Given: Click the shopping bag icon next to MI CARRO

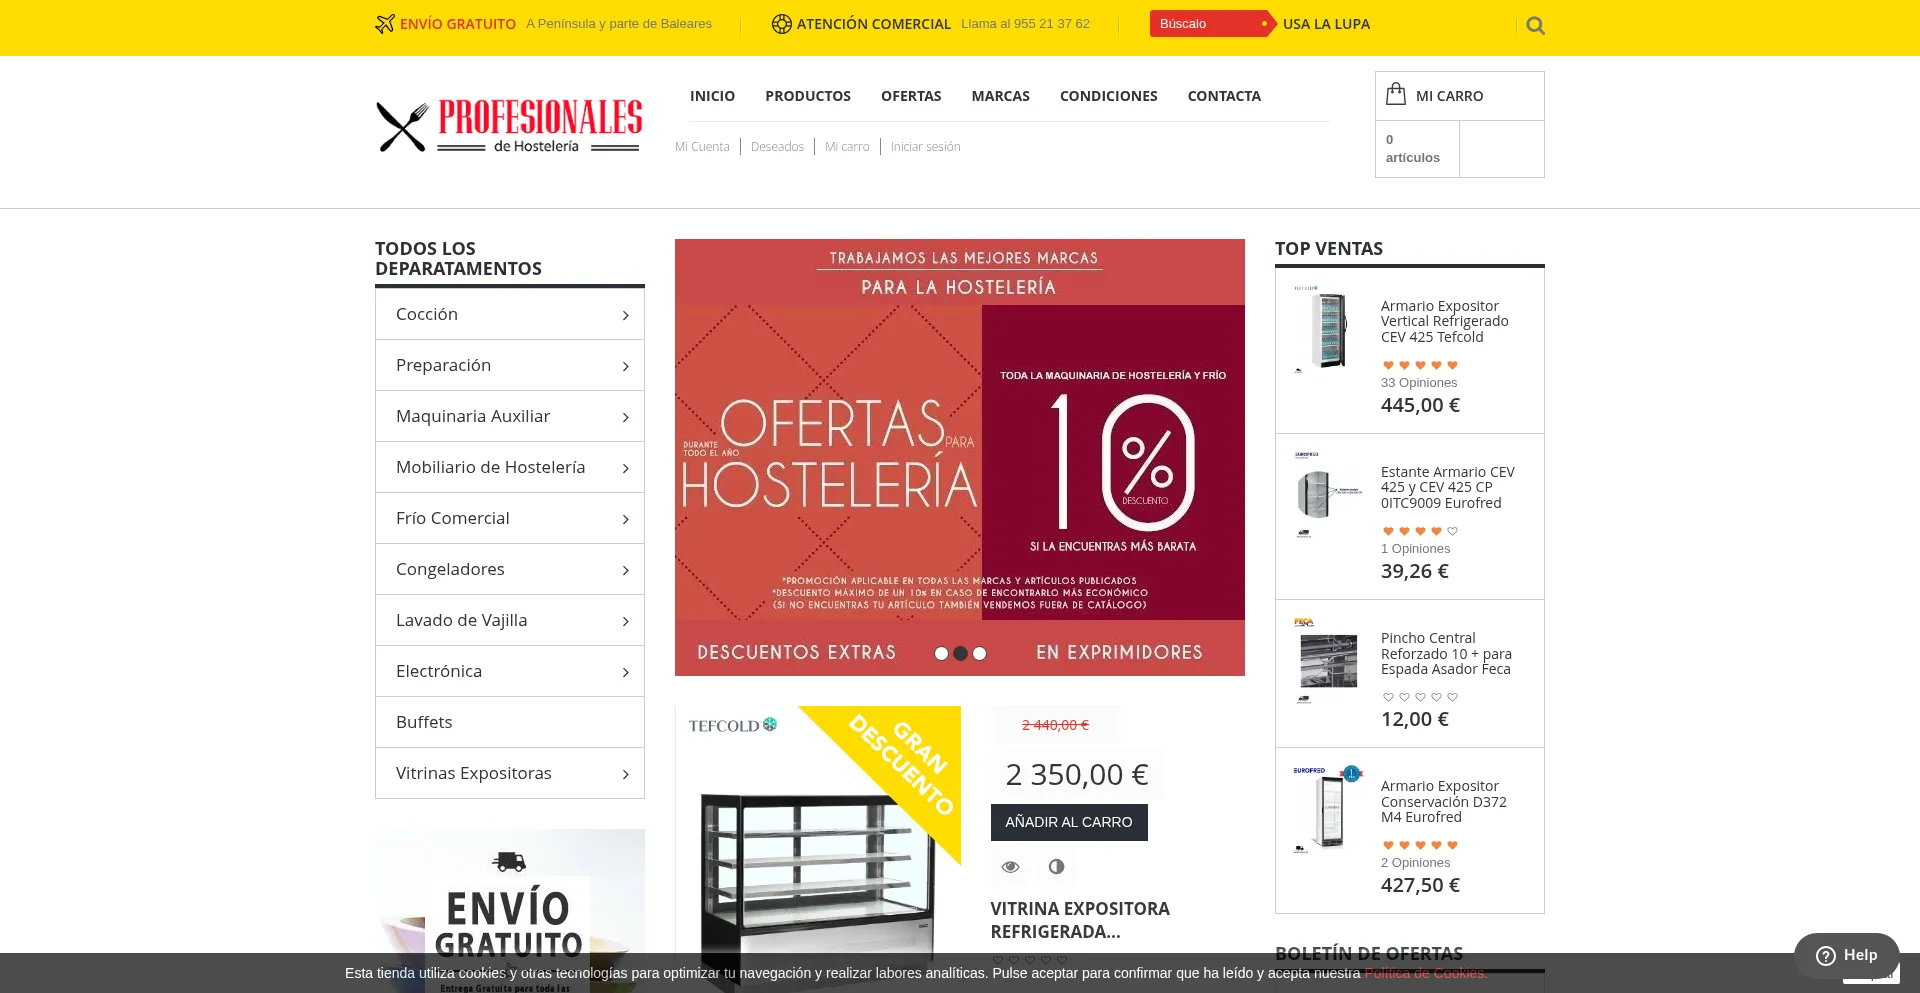Looking at the screenshot, I should tap(1396, 92).
